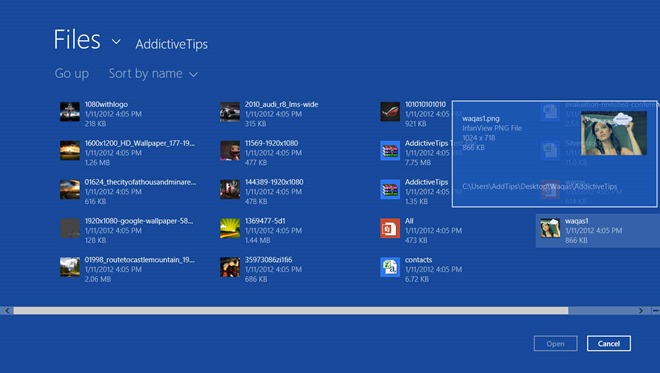Viewport: 660px width, 373px height.
Task: Click the 1.44 MB size text
Action: [258, 240]
